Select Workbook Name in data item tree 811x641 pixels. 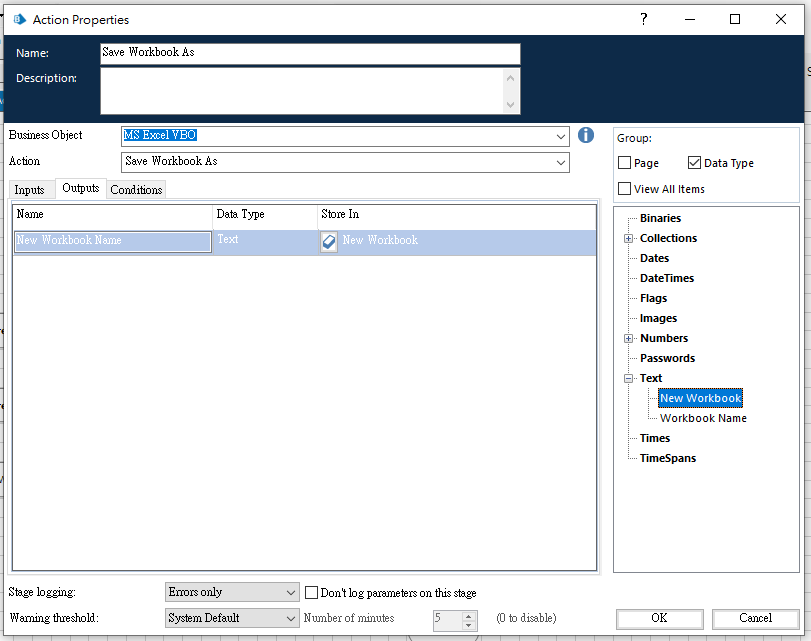pos(703,418)
